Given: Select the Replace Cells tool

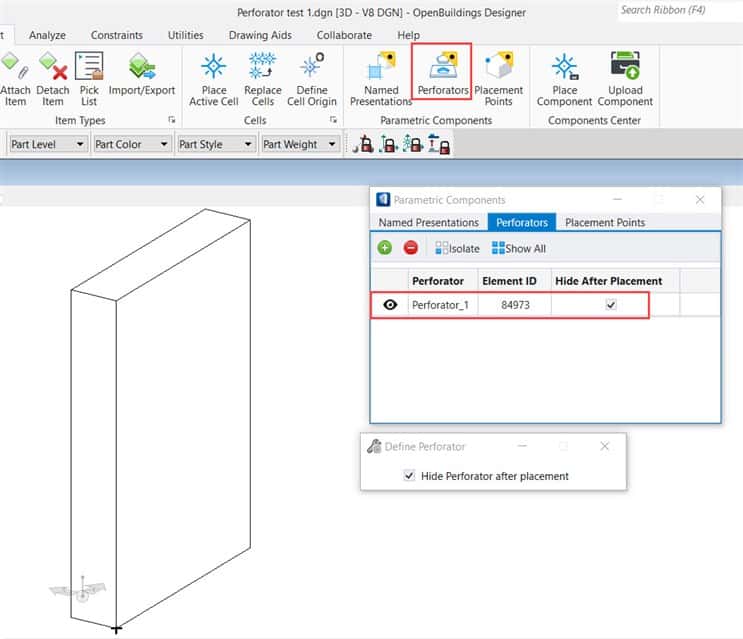Looking at the screenshot, I should [263, 80].
